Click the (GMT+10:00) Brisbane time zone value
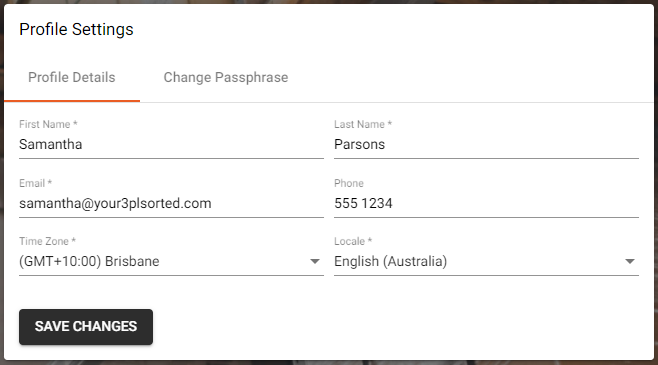Image resolution: width=658 pixels, height=365 pixels. [89, 261]
